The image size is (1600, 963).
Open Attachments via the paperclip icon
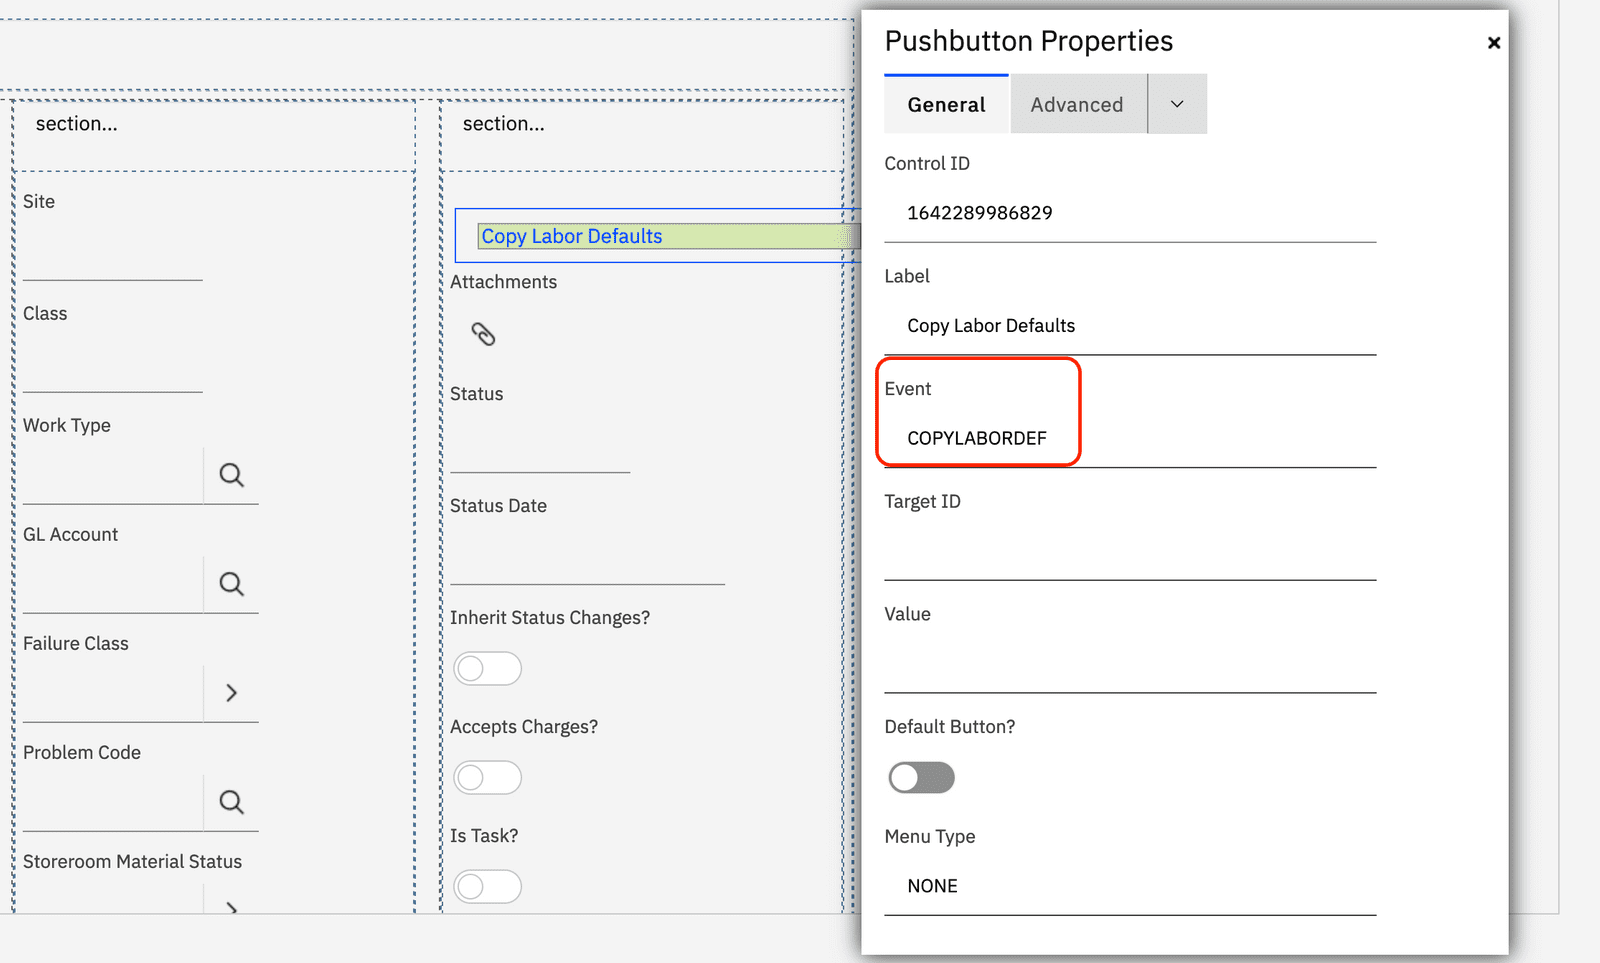click(x=483, y=334)
